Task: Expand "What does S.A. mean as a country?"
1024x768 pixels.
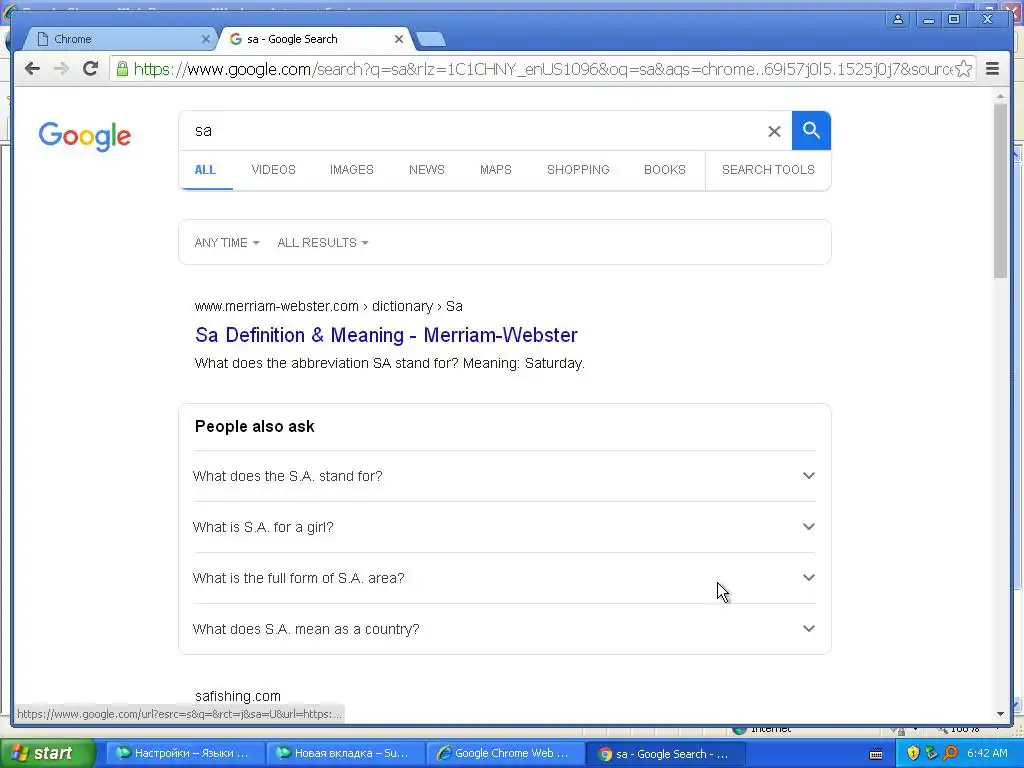Action: [x=504, y=629]
